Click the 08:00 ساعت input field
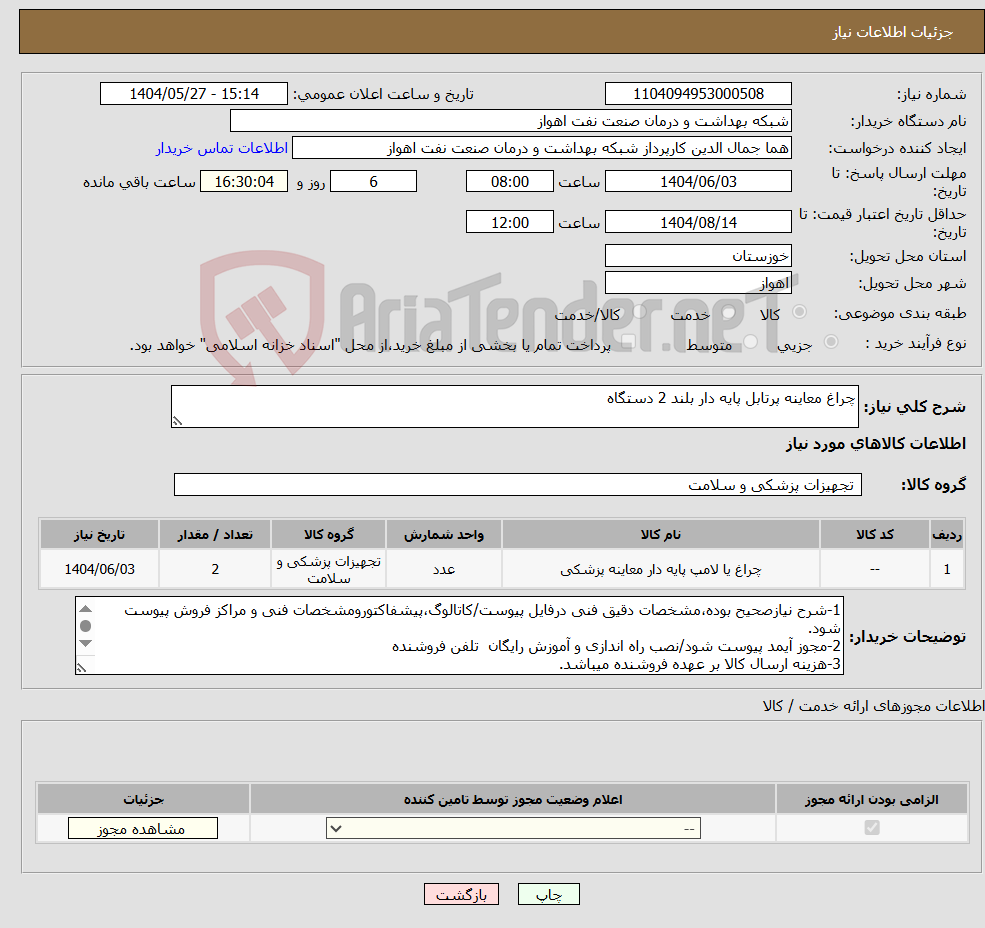 [x=510, y=181]
